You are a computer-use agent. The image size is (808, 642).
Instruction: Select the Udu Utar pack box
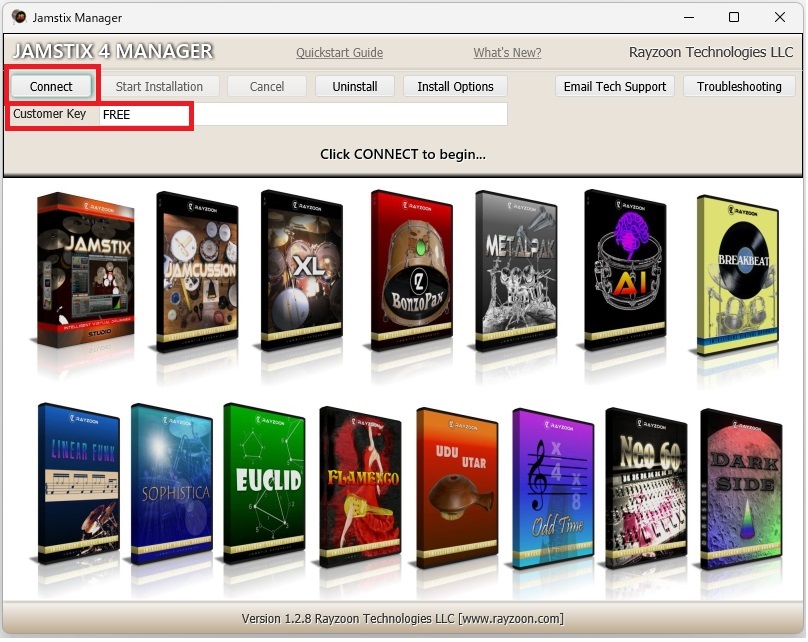tap(457, 486)
